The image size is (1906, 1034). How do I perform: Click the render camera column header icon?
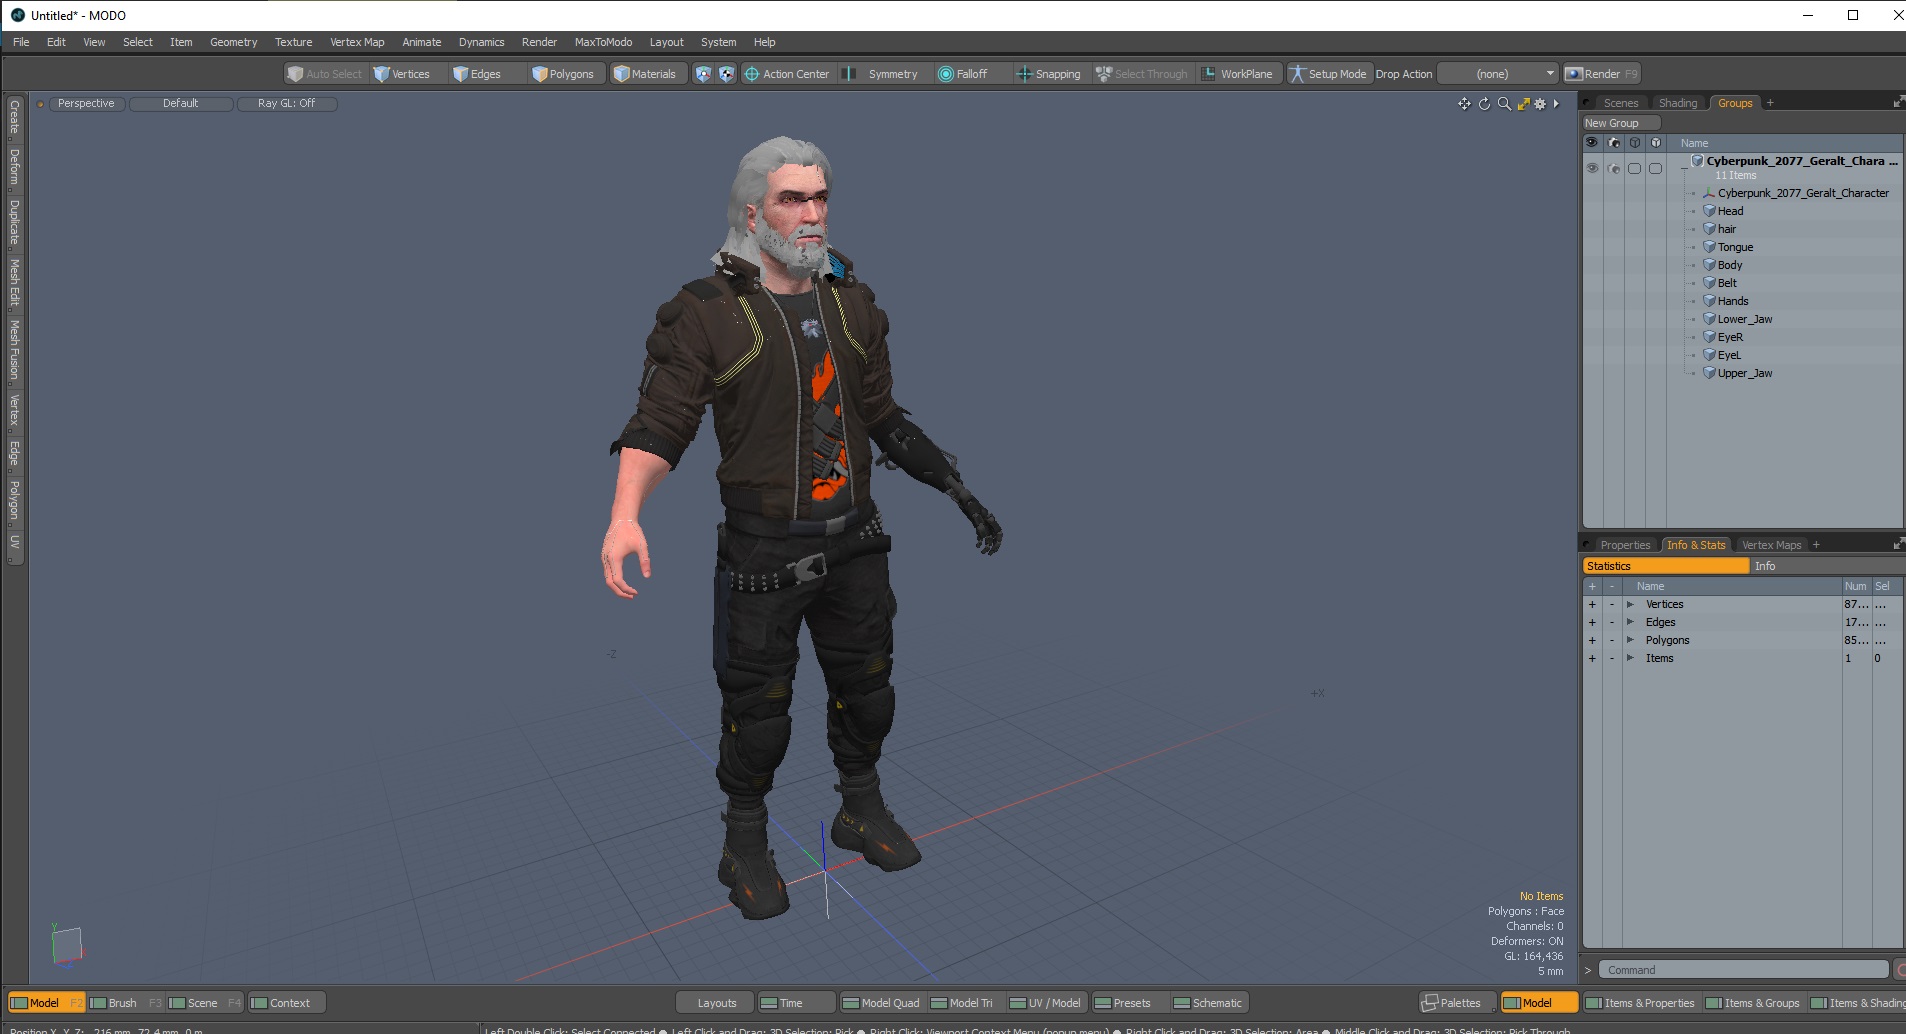click(1613, 143)
